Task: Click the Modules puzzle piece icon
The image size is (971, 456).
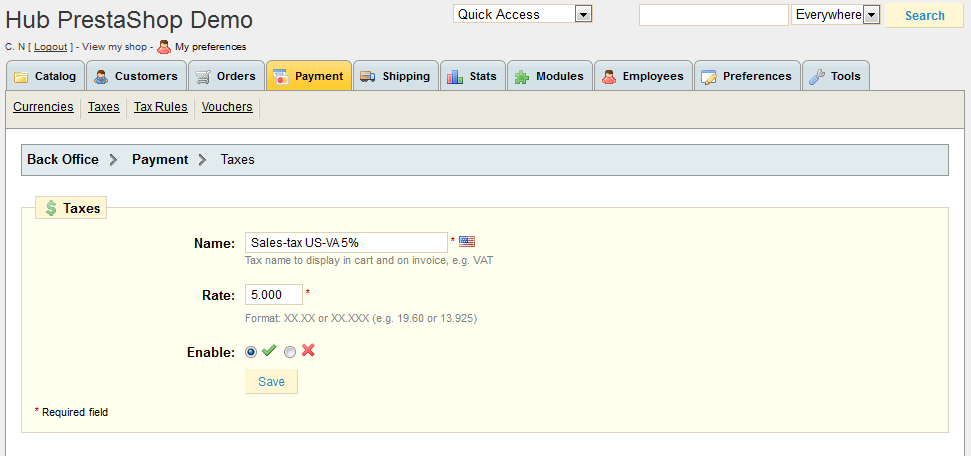Action: [x=522, y=76]
